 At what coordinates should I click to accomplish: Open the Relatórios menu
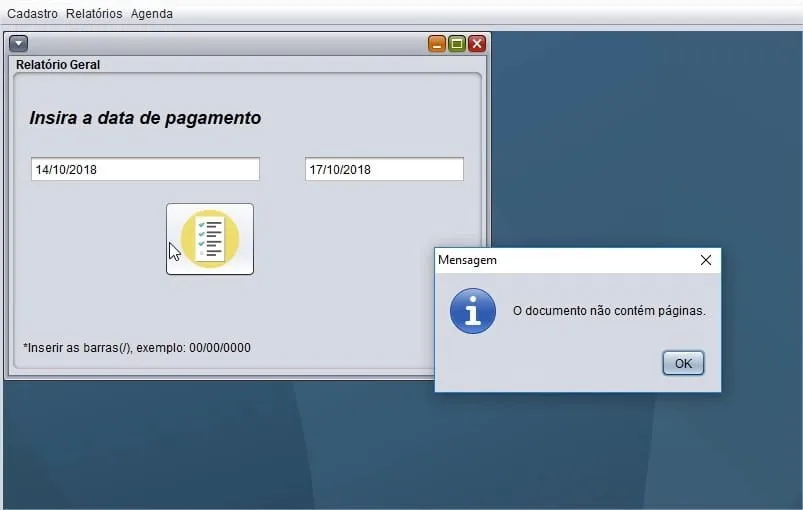[94, 14]
